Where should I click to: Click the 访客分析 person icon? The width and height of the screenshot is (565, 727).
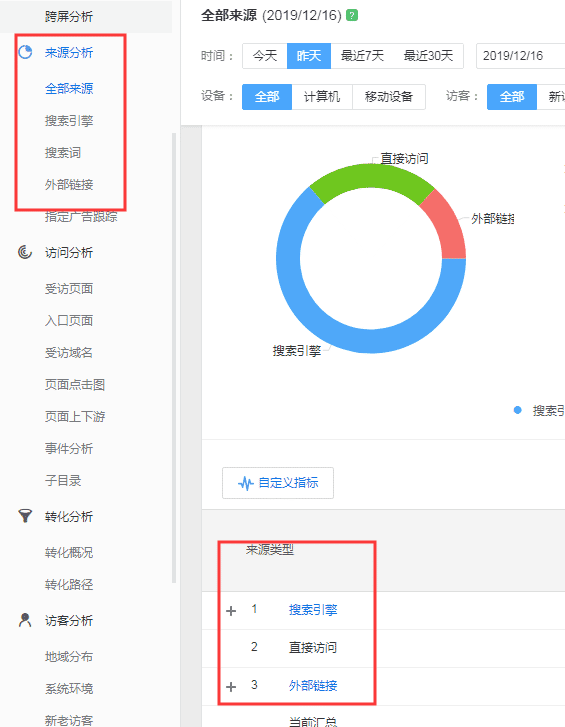pyautogui.click(x=25, y=620)
